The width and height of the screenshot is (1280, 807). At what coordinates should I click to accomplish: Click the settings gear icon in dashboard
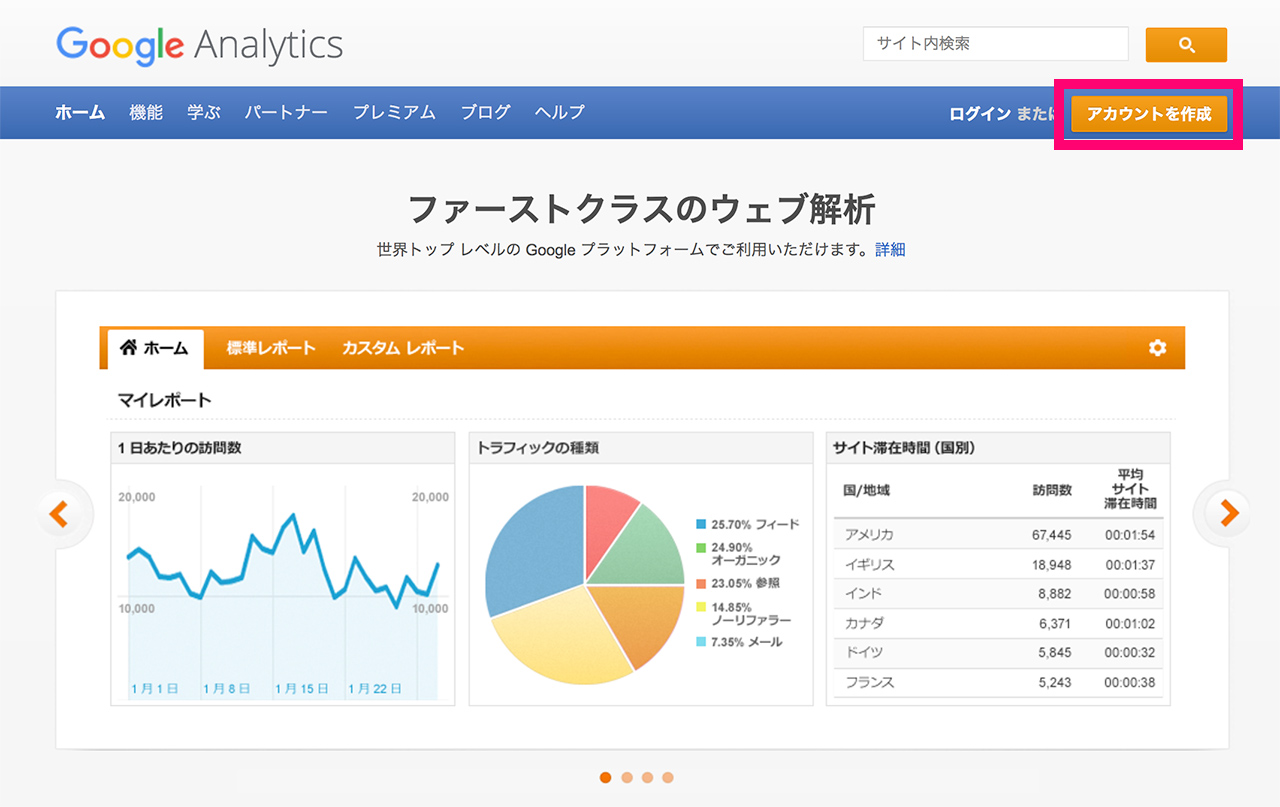[1157, 348]
